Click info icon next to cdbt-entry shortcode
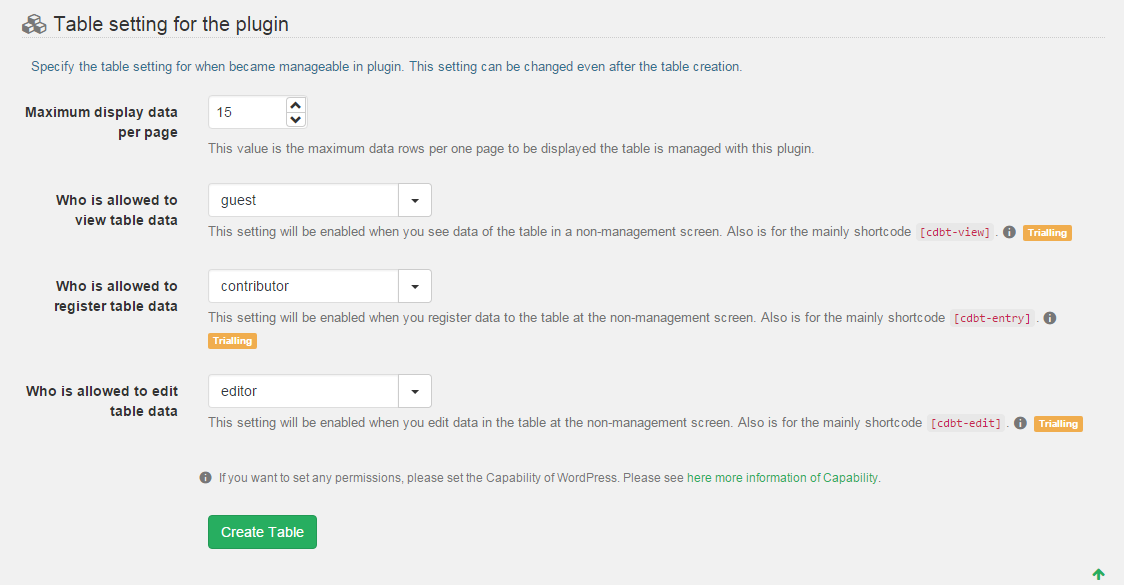Image resolution: width=1124 pixels, height=585 pixels. click(x=1050, y=318)
